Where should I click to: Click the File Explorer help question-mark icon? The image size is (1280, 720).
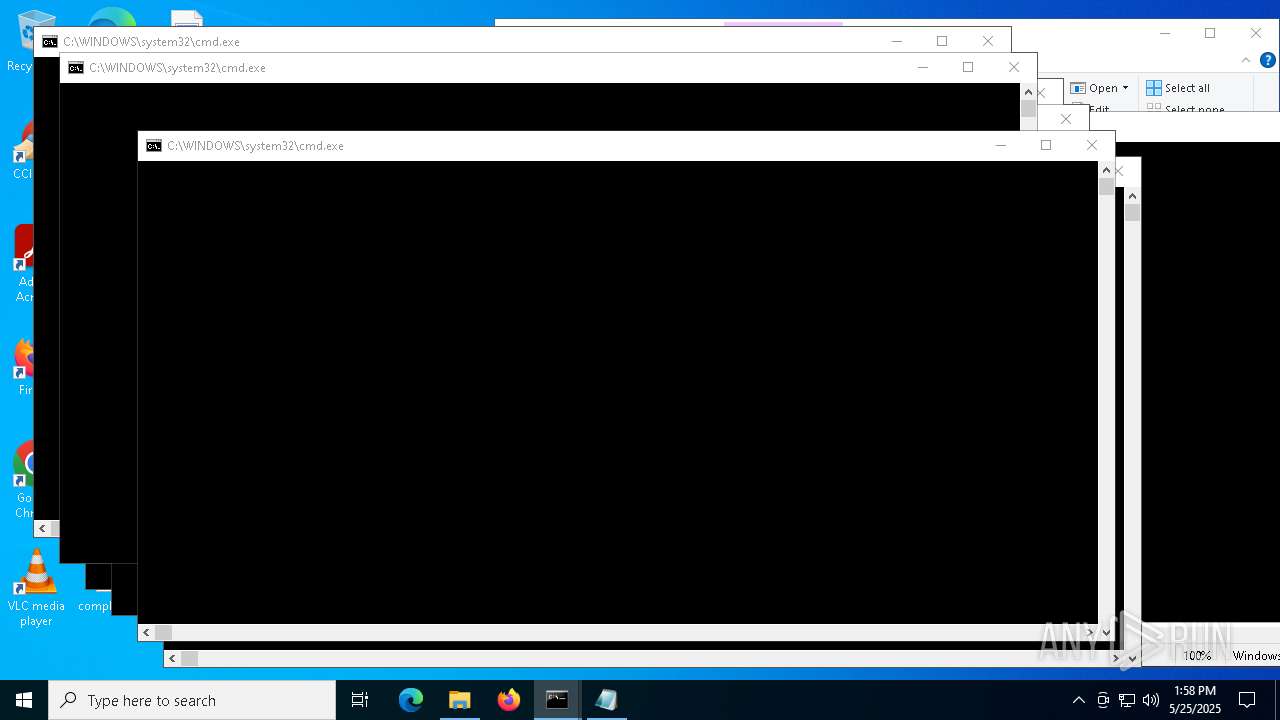click(x=1267, y=60)
